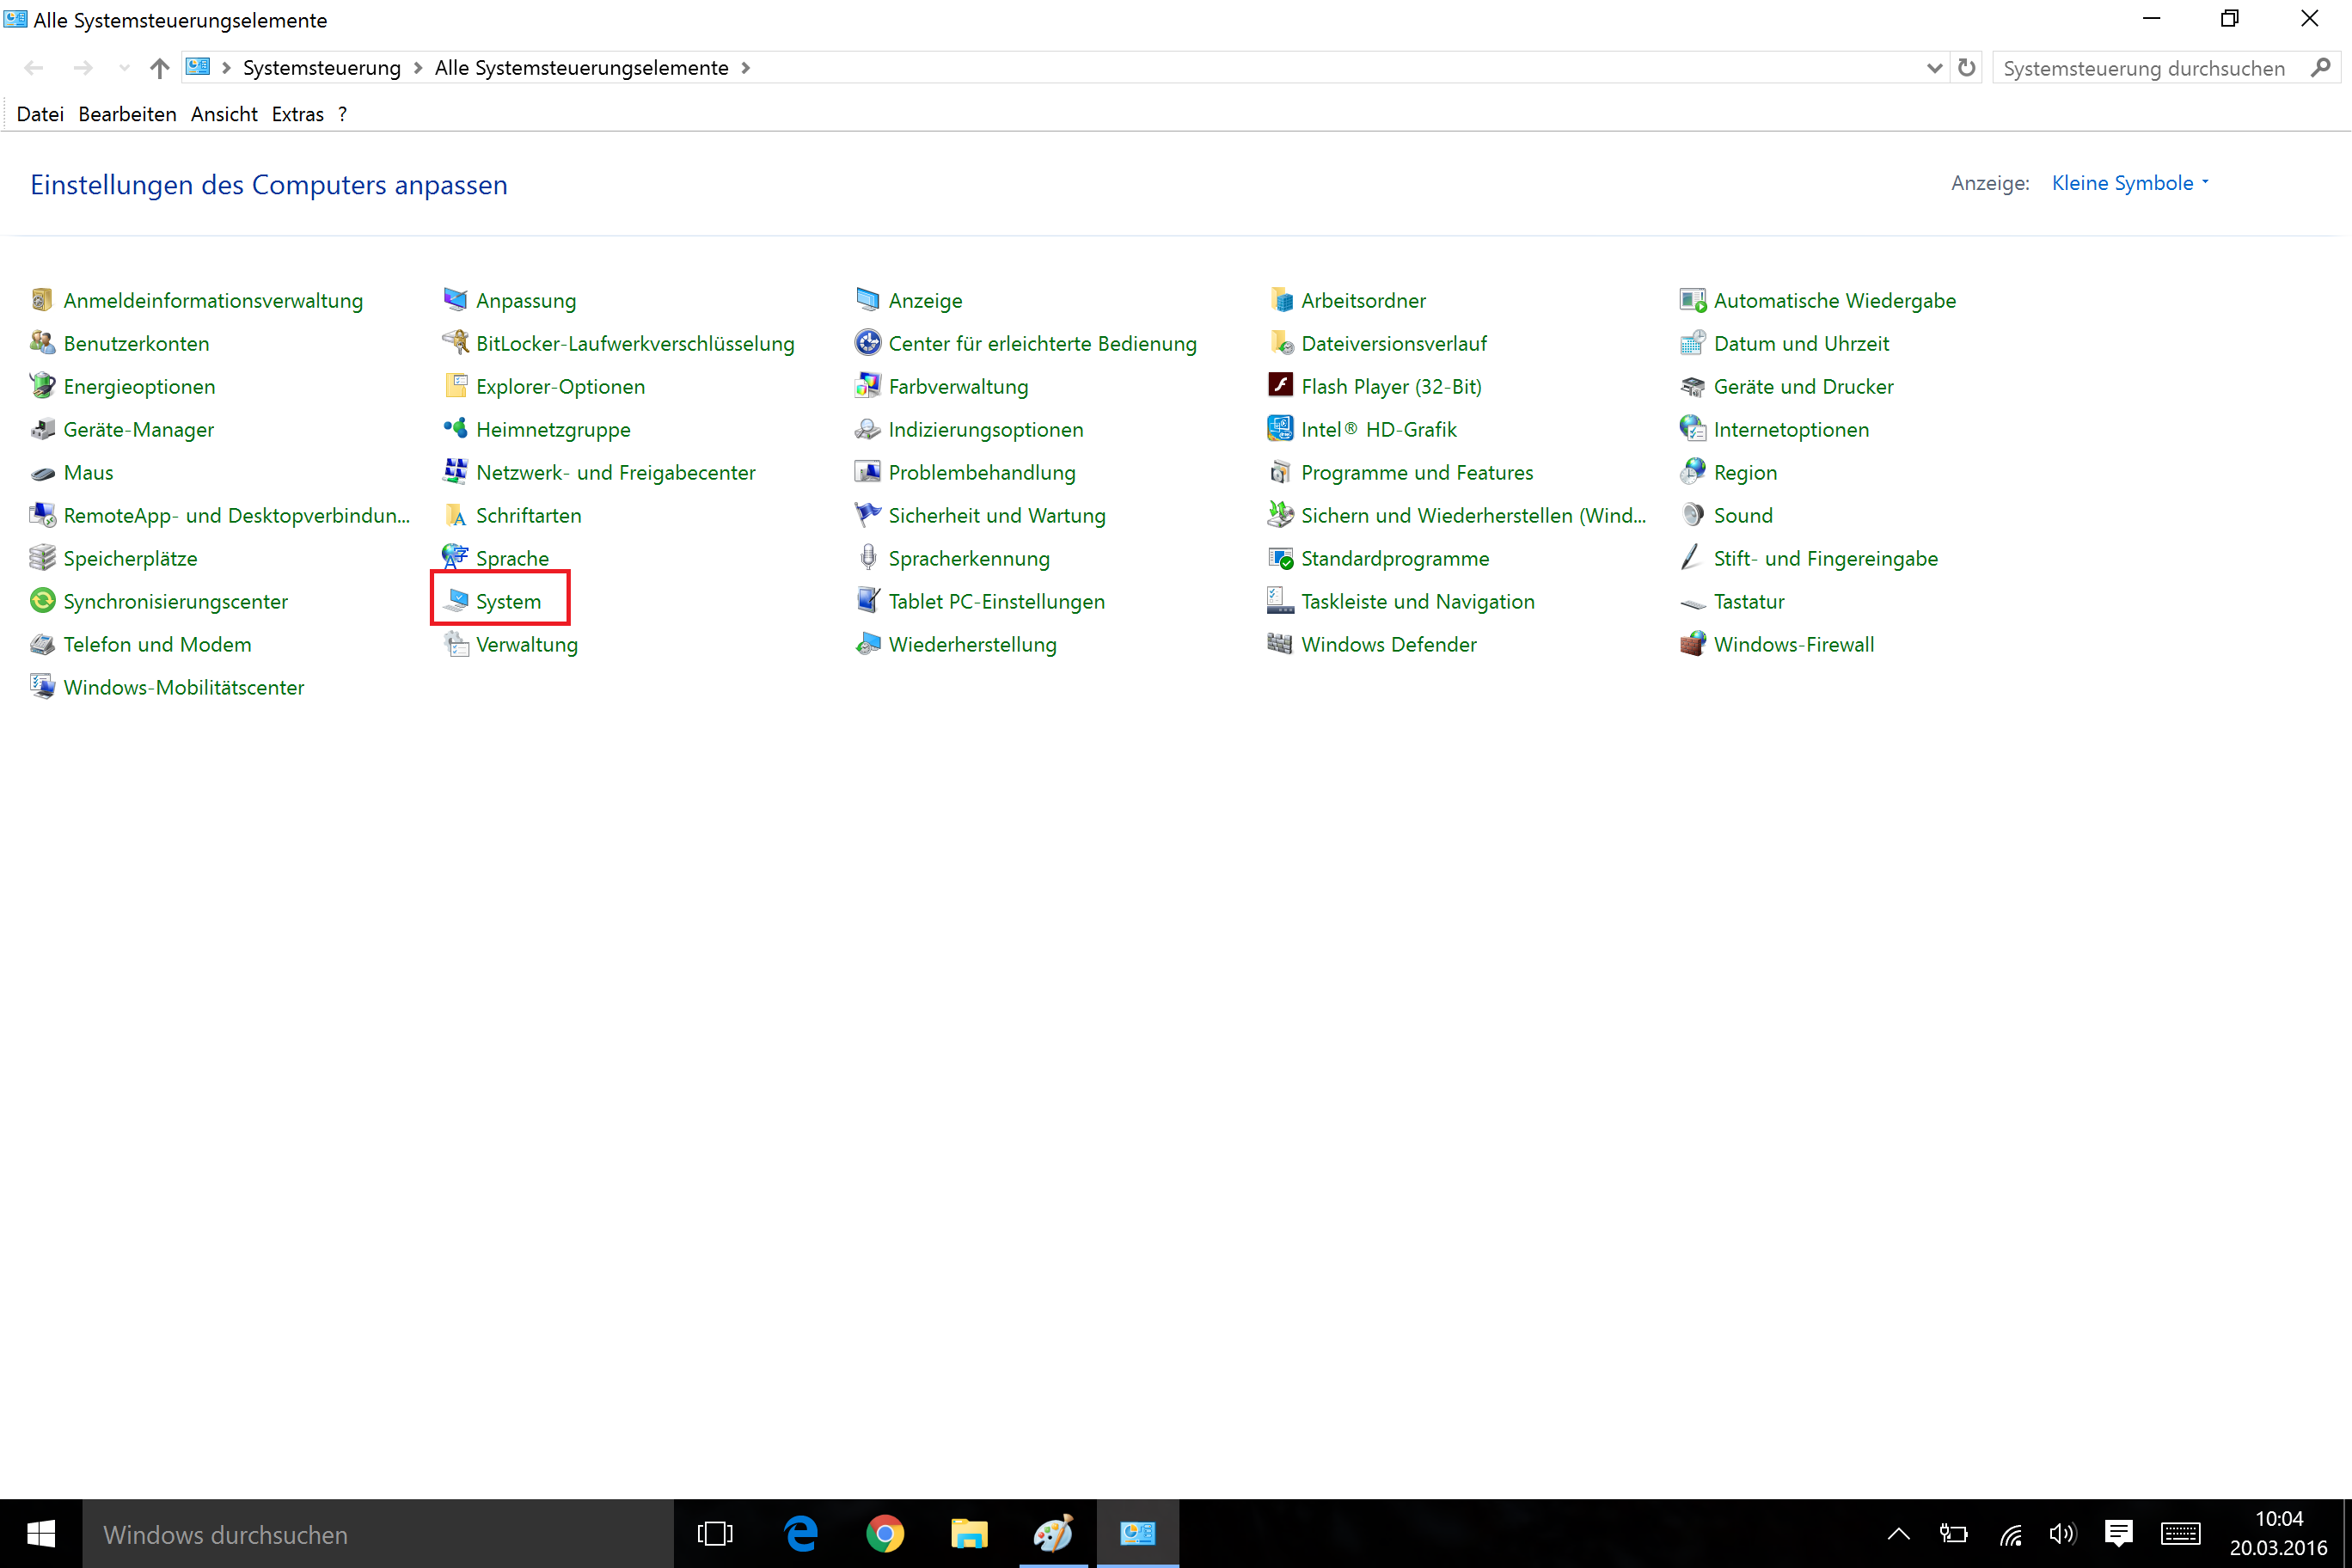
Task: Expand the address bar history dropdown
Action: [1934, 68]
